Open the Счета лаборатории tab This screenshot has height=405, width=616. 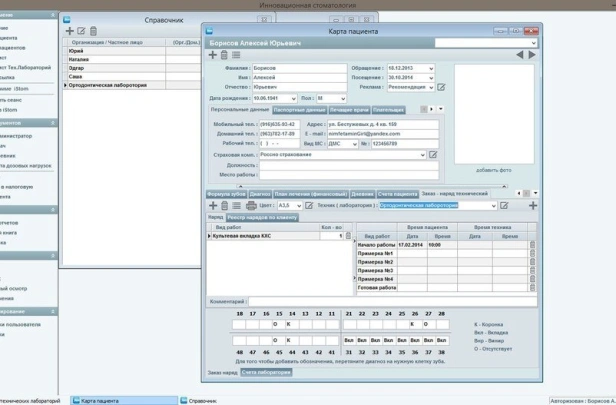[267, 372]
